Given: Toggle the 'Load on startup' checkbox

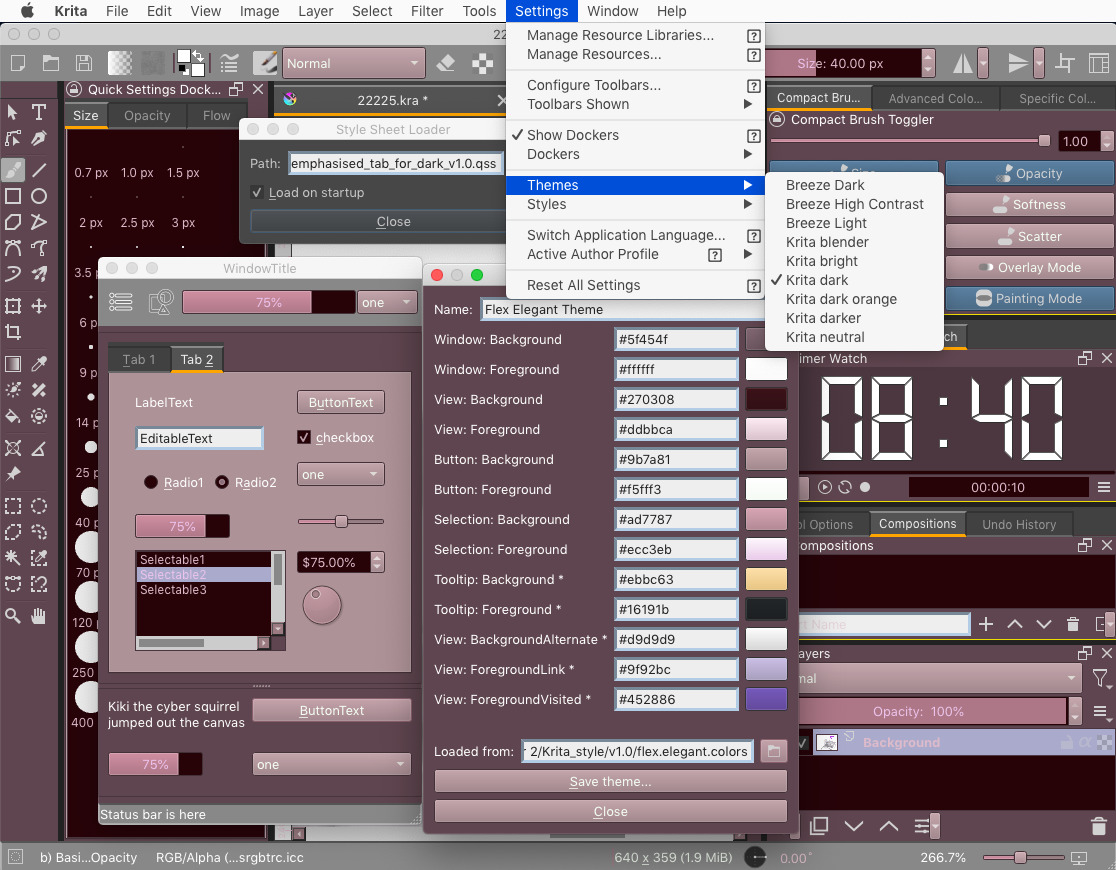Looking at the screenshot, I should pyautogui.click(x=258, y=193).
